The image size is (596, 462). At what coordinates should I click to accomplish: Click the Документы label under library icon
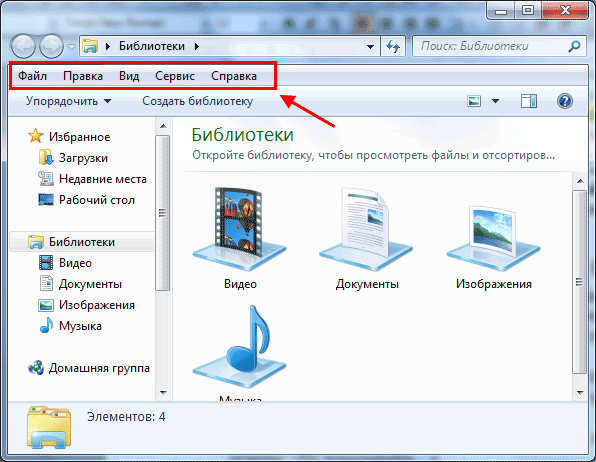pos(367,284)
